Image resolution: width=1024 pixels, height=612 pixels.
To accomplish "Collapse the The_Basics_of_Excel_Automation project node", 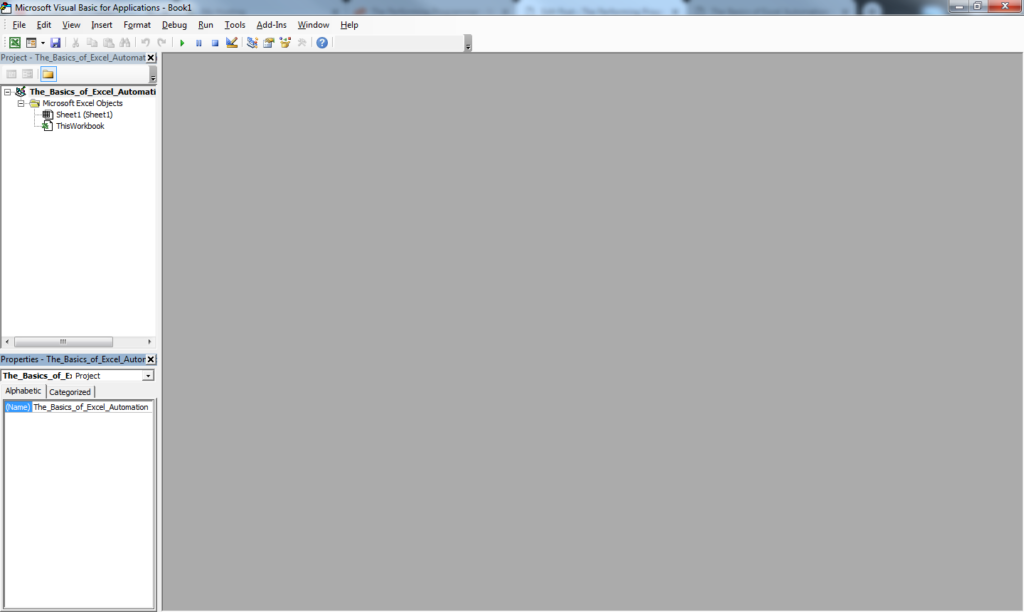I will 8,92.
